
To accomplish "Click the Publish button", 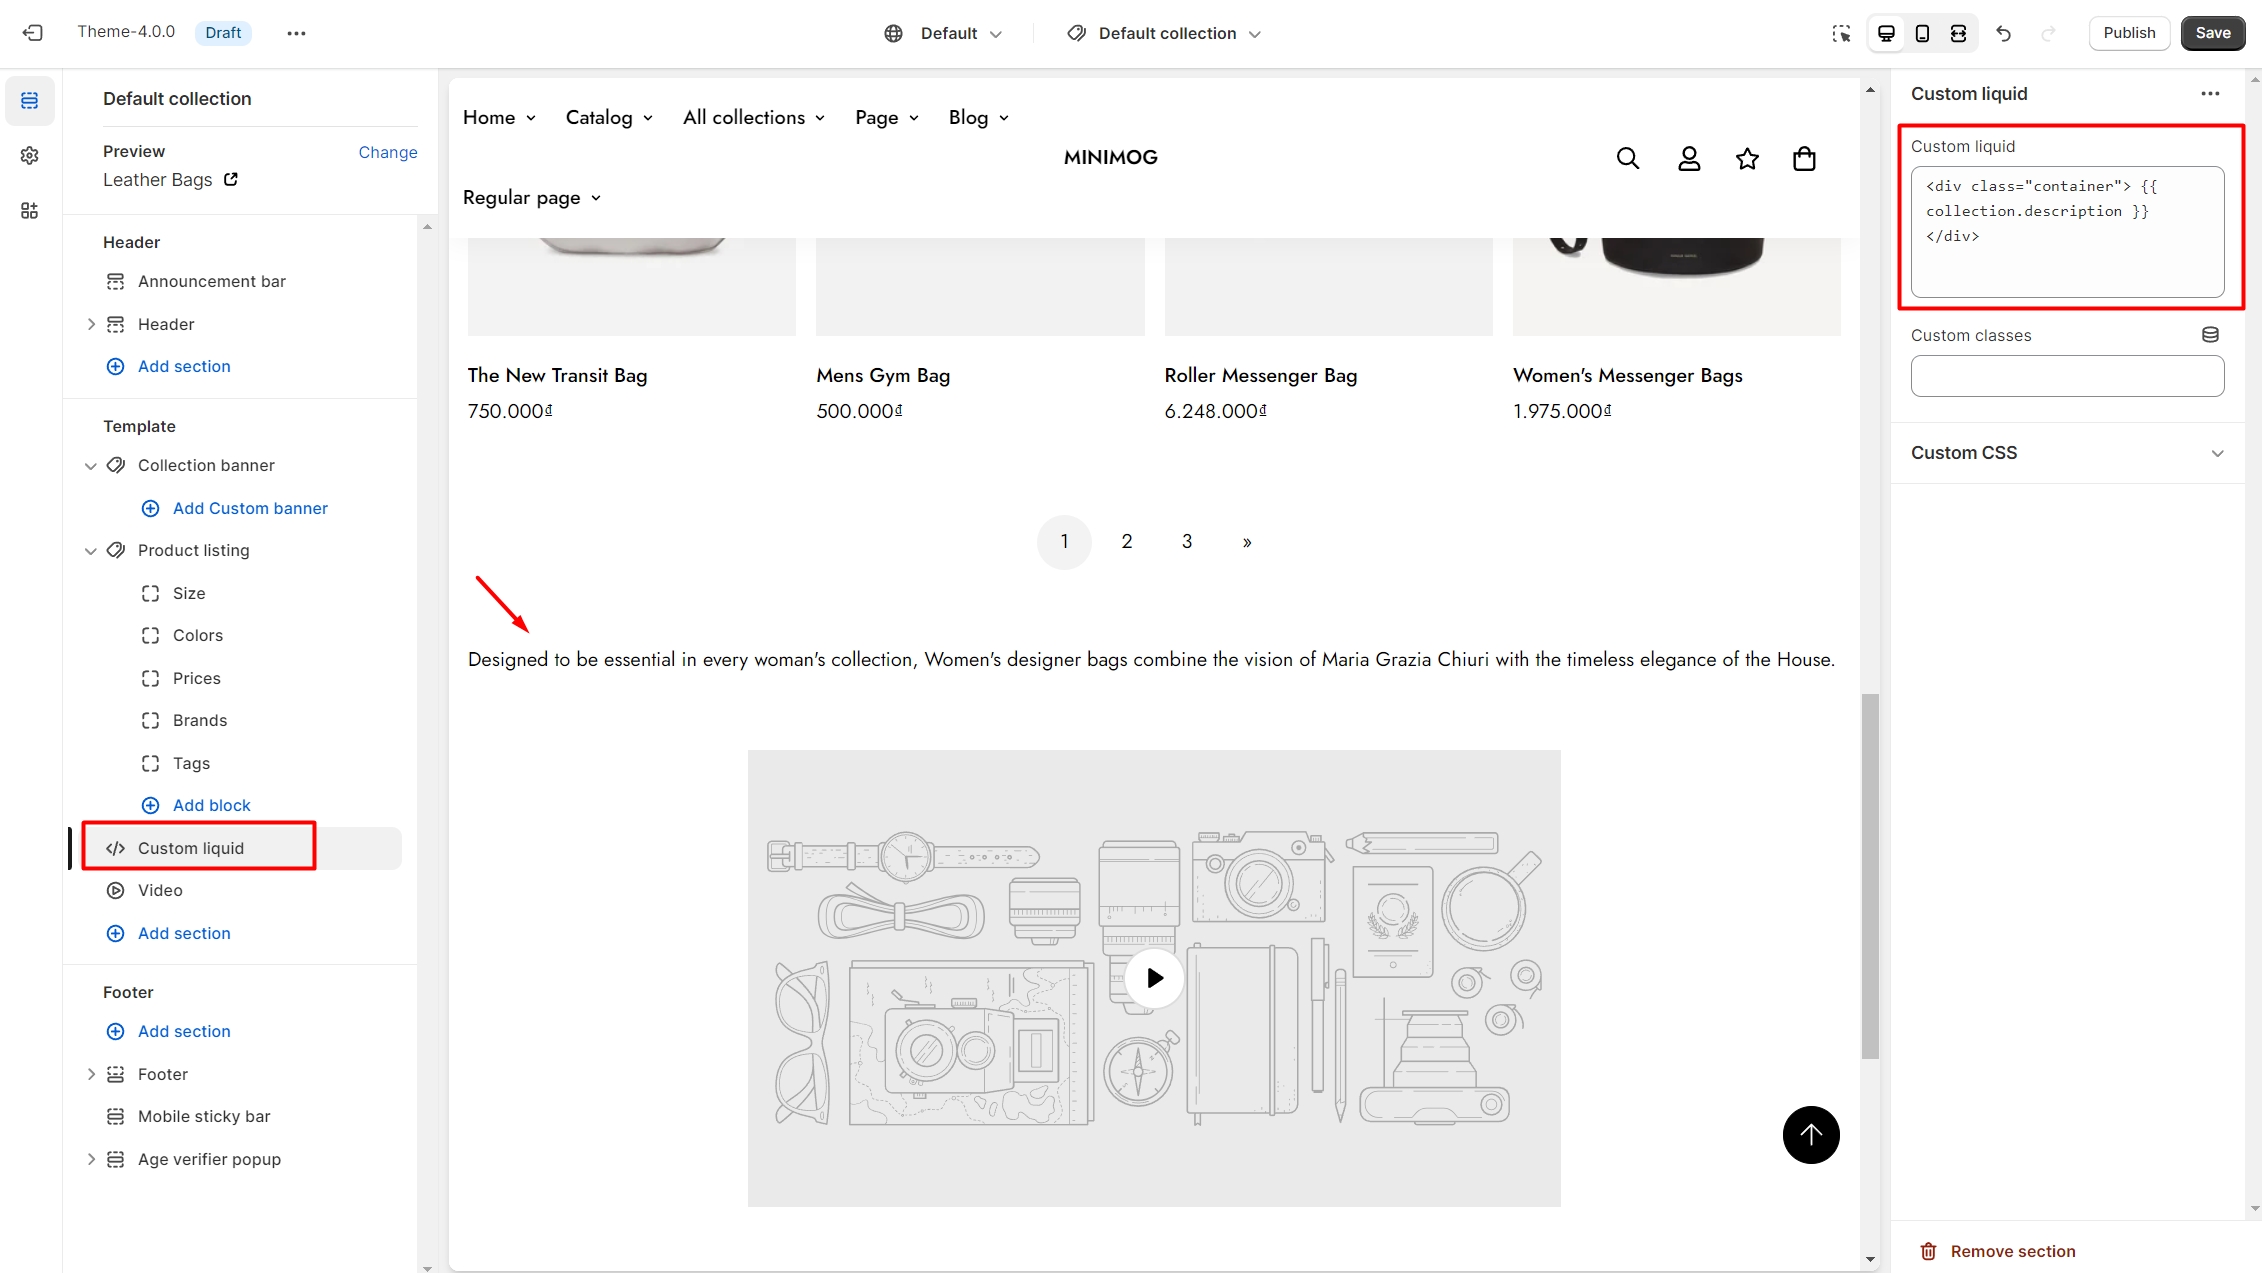I will pos(2128,33).
